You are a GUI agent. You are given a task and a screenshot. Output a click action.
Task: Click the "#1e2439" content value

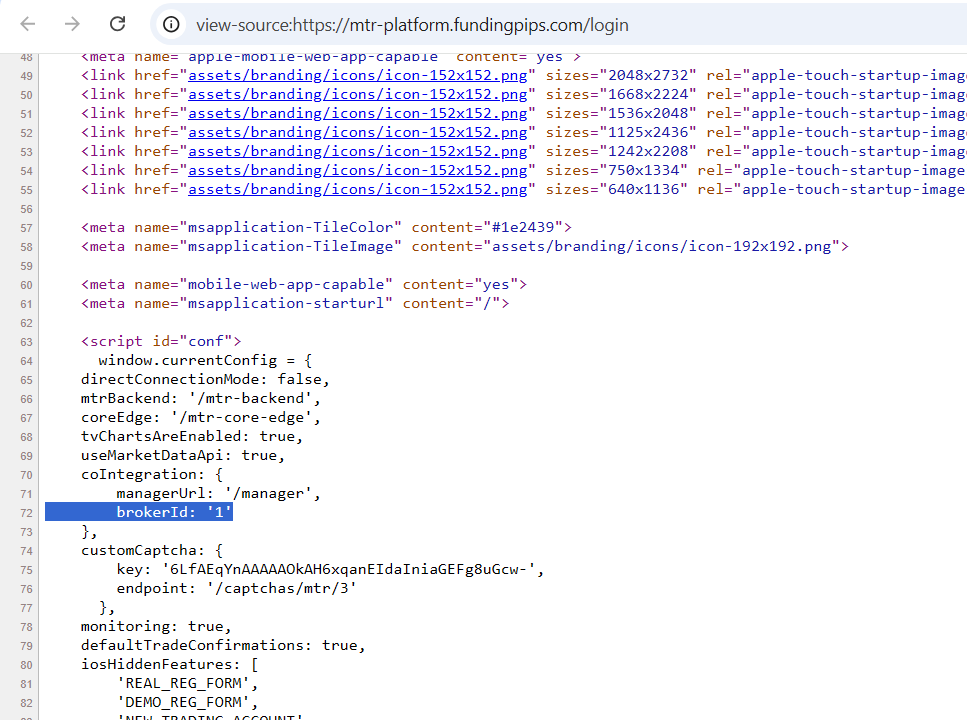click(523, 228)
